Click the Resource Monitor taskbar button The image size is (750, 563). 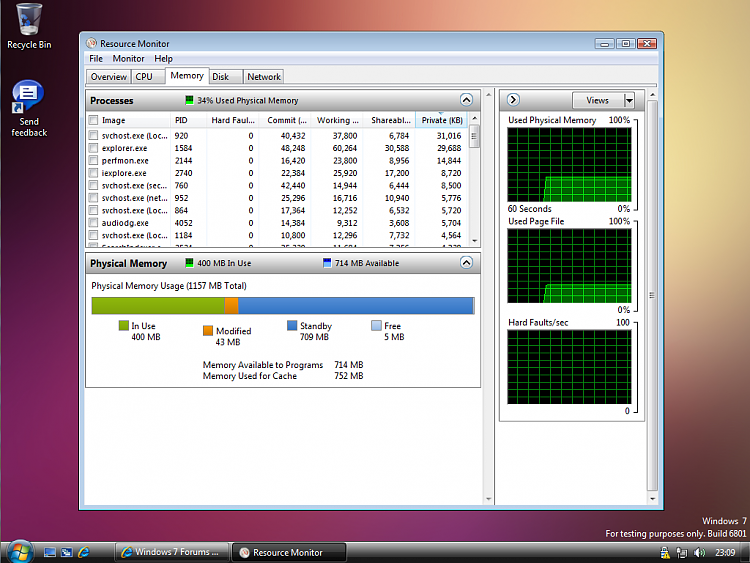(289, 552)
